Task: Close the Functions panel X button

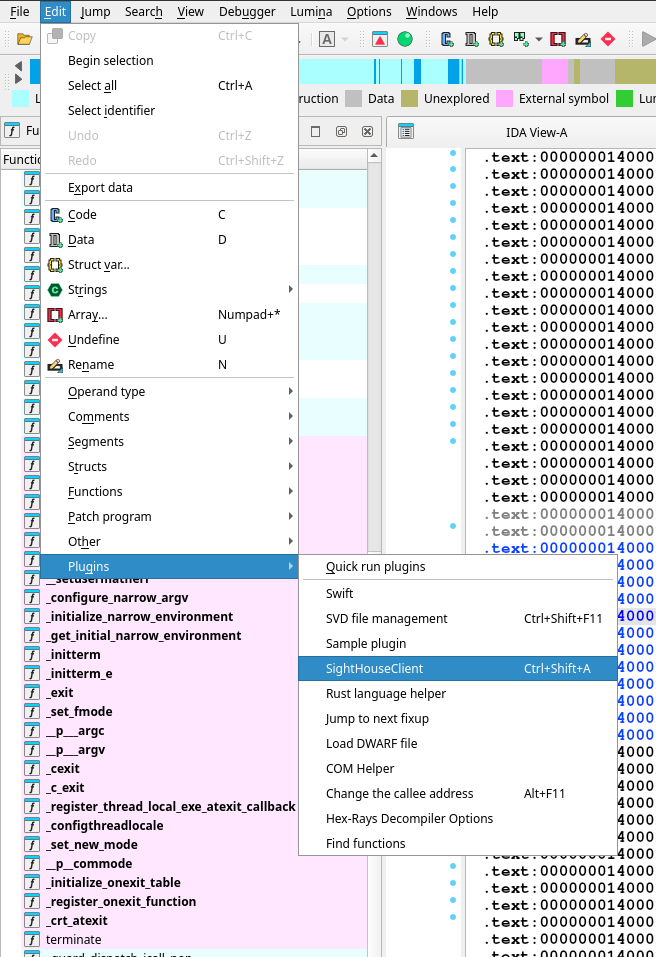Action: 367,132
